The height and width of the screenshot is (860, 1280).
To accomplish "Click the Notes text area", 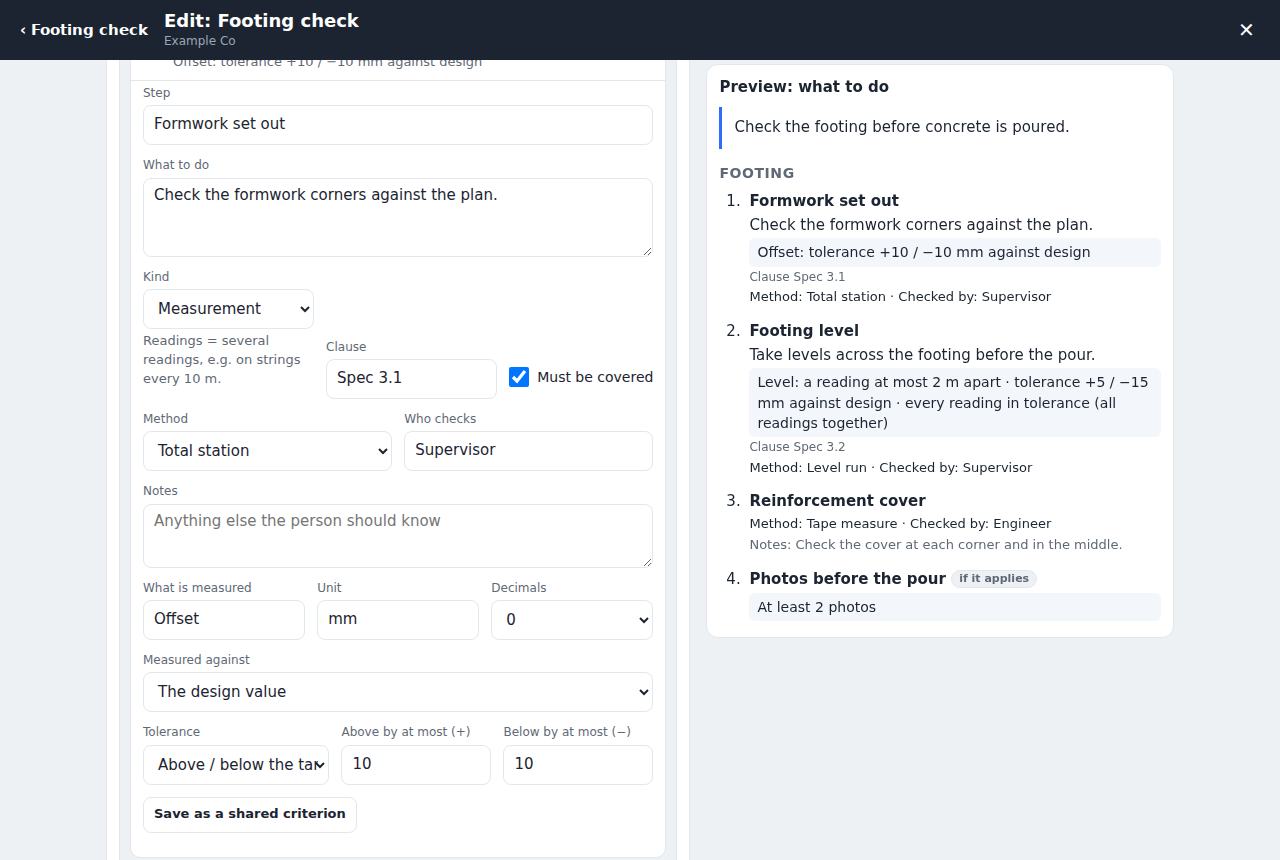I will tap(398, 536).
